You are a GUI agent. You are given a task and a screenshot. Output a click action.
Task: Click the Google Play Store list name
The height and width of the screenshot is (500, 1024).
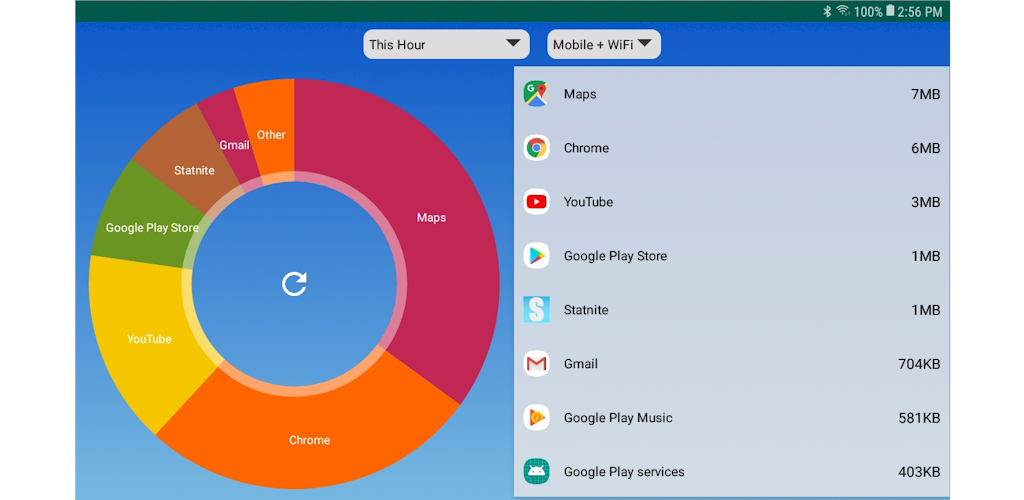[x=615, y=256]
